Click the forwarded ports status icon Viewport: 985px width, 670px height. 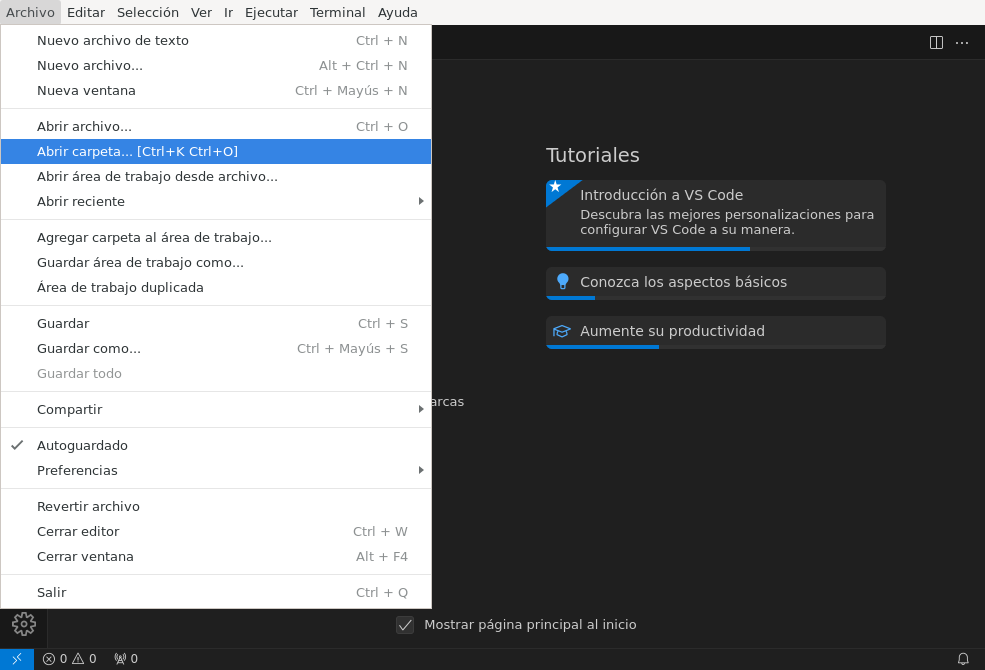click(126, 659)
